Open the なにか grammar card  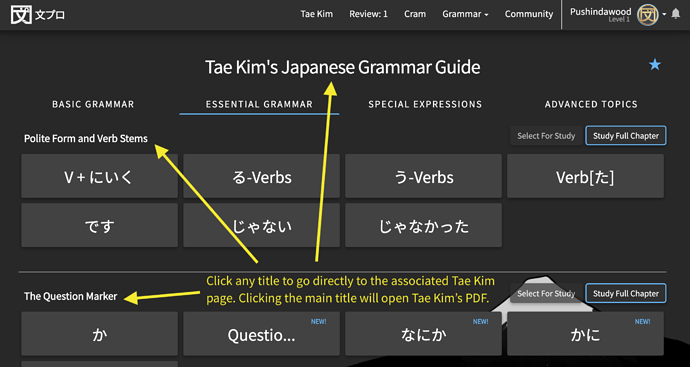click(x=423, y=334)
